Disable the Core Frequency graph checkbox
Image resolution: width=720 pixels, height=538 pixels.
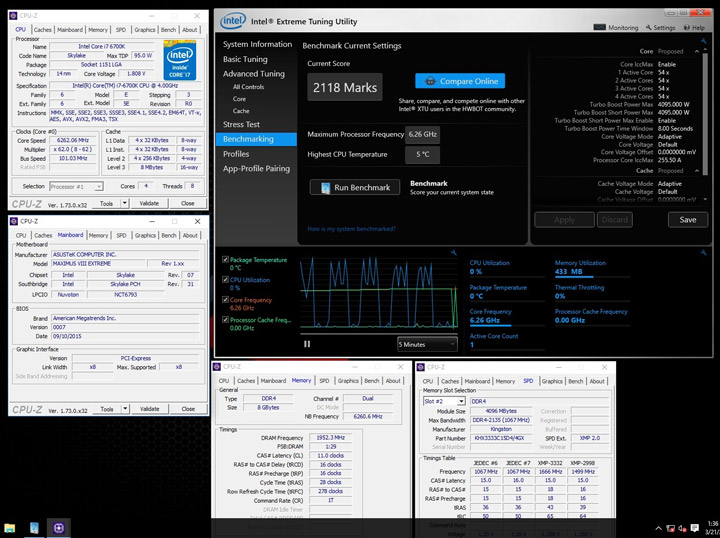pos(226,300)
